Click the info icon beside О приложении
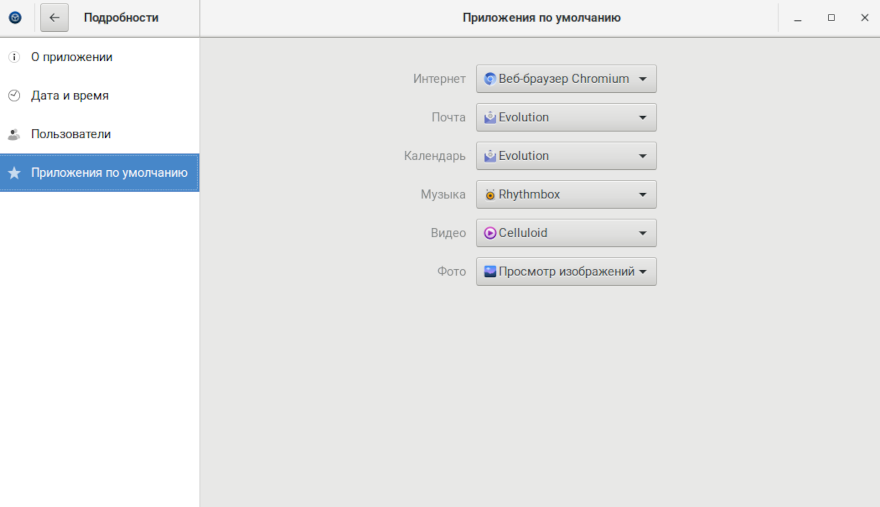880x507 pixels. point(14,57)
